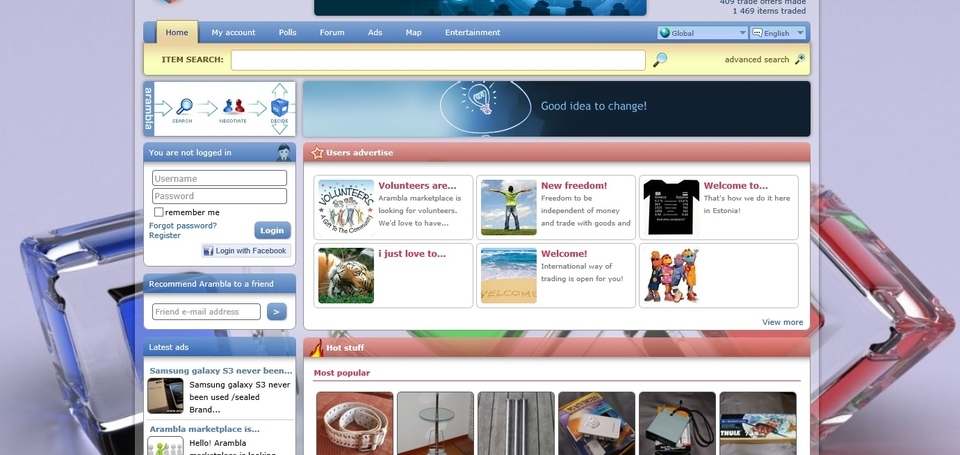Viewport: 960px width, 455px height.
Task: Focus the Friend e-mail address field
Action: pos(206,312)
